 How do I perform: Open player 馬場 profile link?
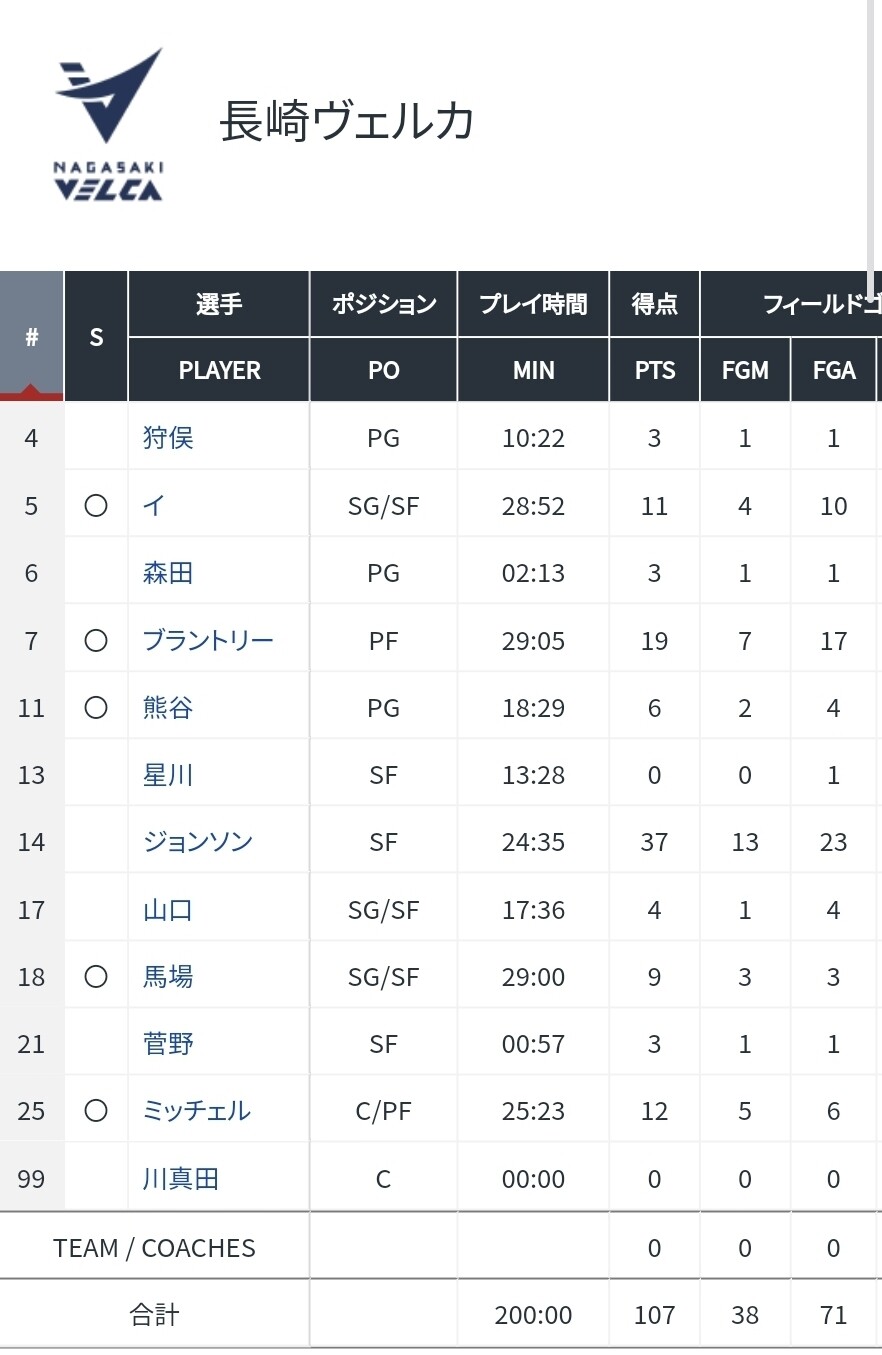point(168,977)
